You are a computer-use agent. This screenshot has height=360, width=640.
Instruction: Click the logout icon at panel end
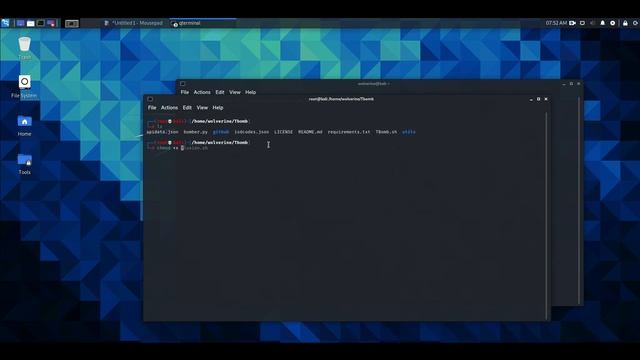tap(636, 23)
